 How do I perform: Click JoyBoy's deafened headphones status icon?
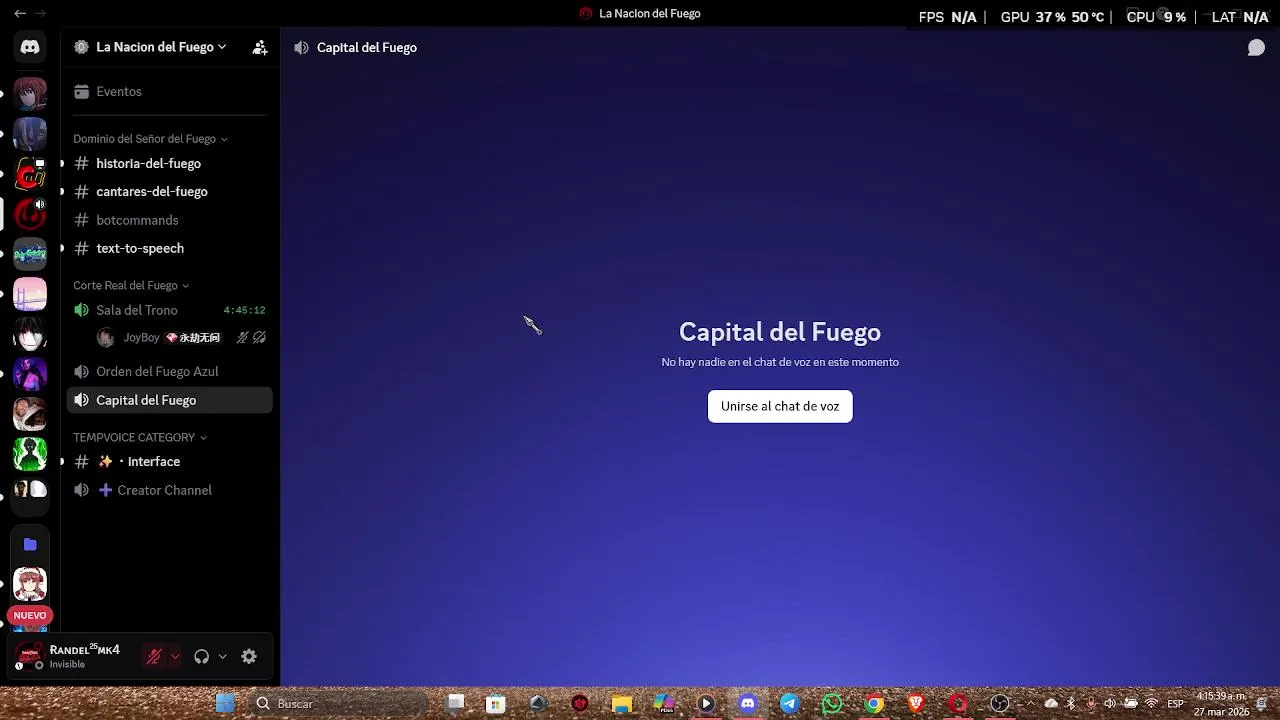coord(259,338)
